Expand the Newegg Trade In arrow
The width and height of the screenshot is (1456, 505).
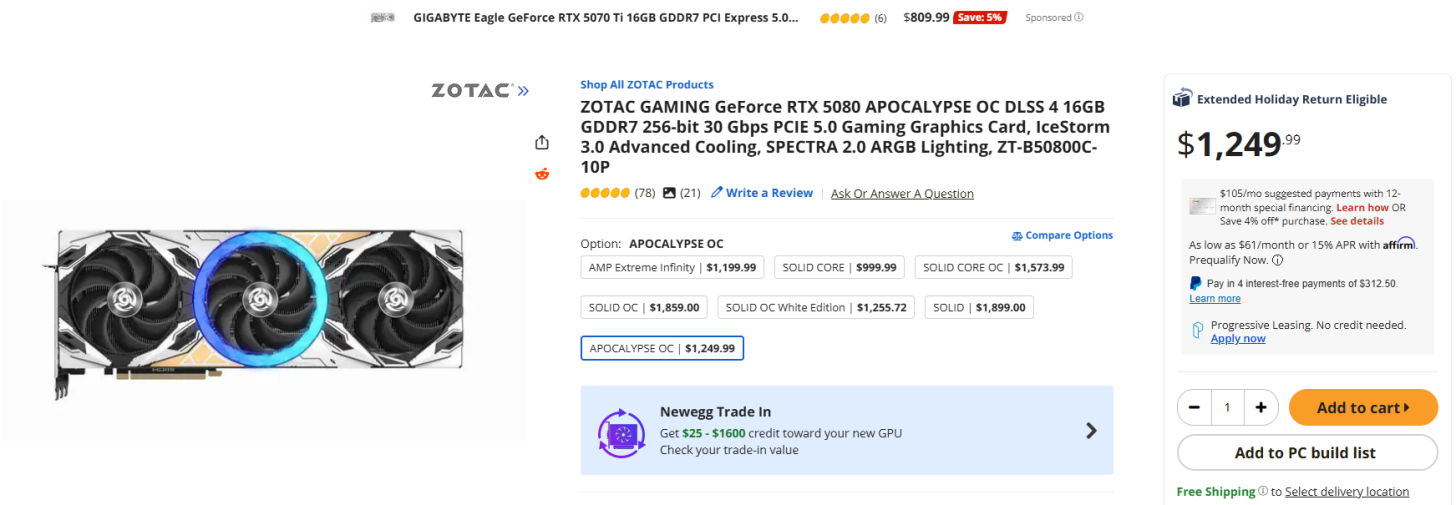point(1091,431)
